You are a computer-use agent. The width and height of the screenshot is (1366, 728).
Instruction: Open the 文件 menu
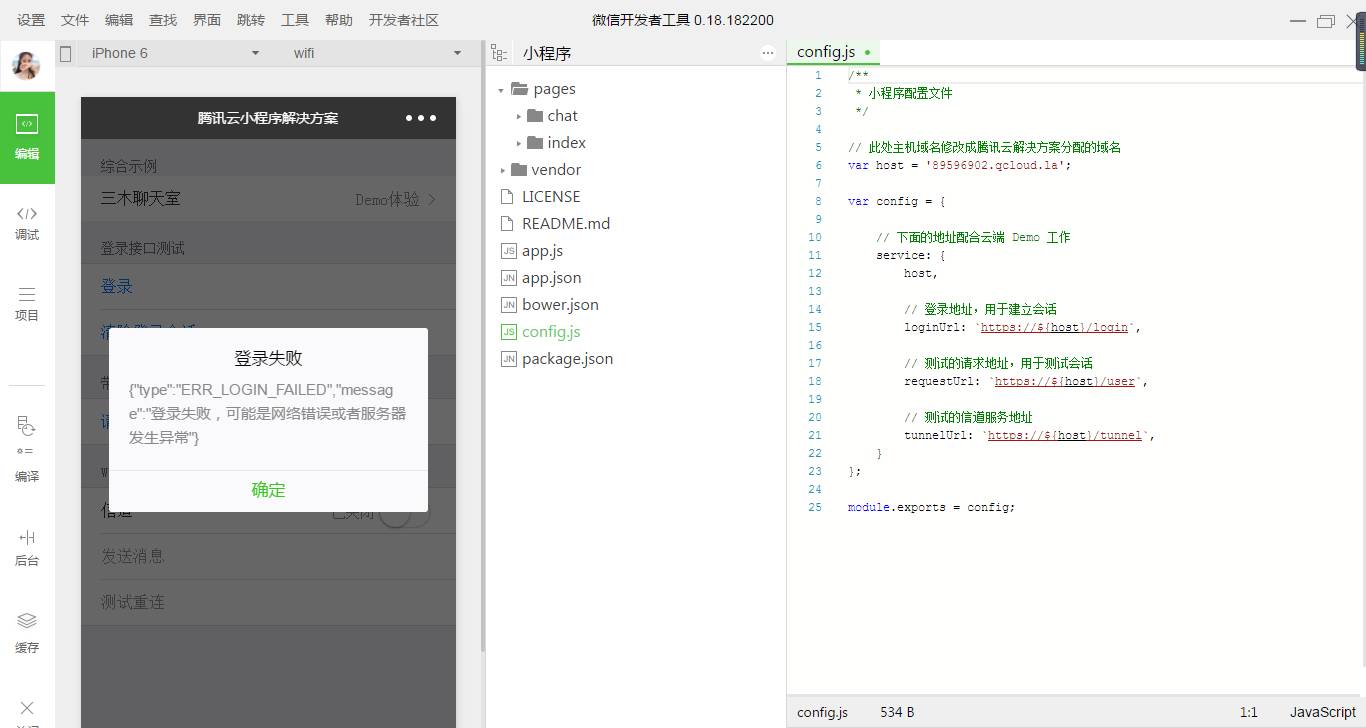(75, 20)
